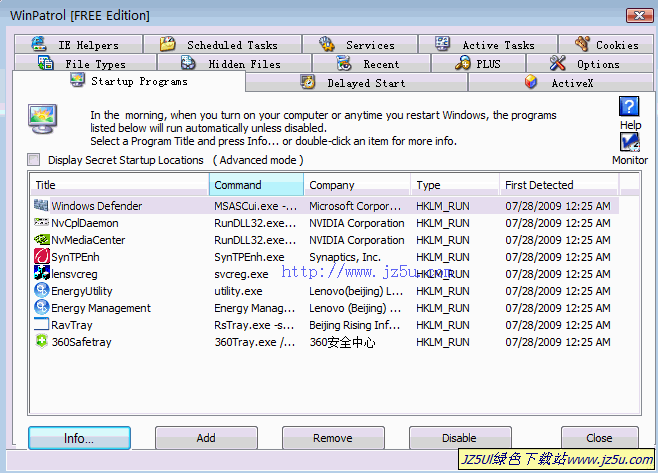Switch to the Services tab
Viewport: 658px width, 473px height.
point(360,44)
